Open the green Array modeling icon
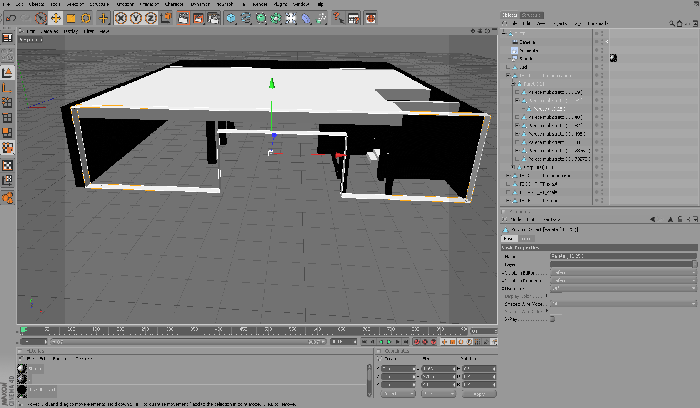This screenshot has width=700, height=408. (x=276, y=18)
